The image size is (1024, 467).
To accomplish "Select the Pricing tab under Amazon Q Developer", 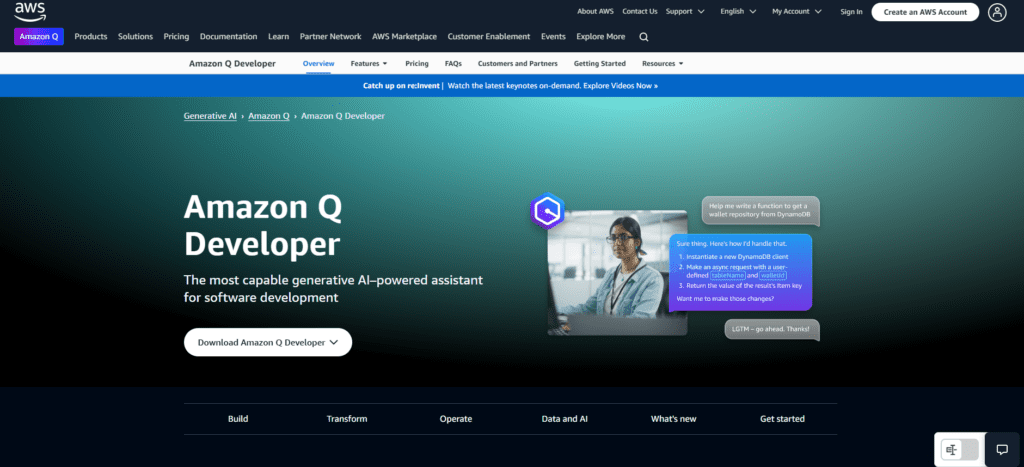I will point(417,63).
